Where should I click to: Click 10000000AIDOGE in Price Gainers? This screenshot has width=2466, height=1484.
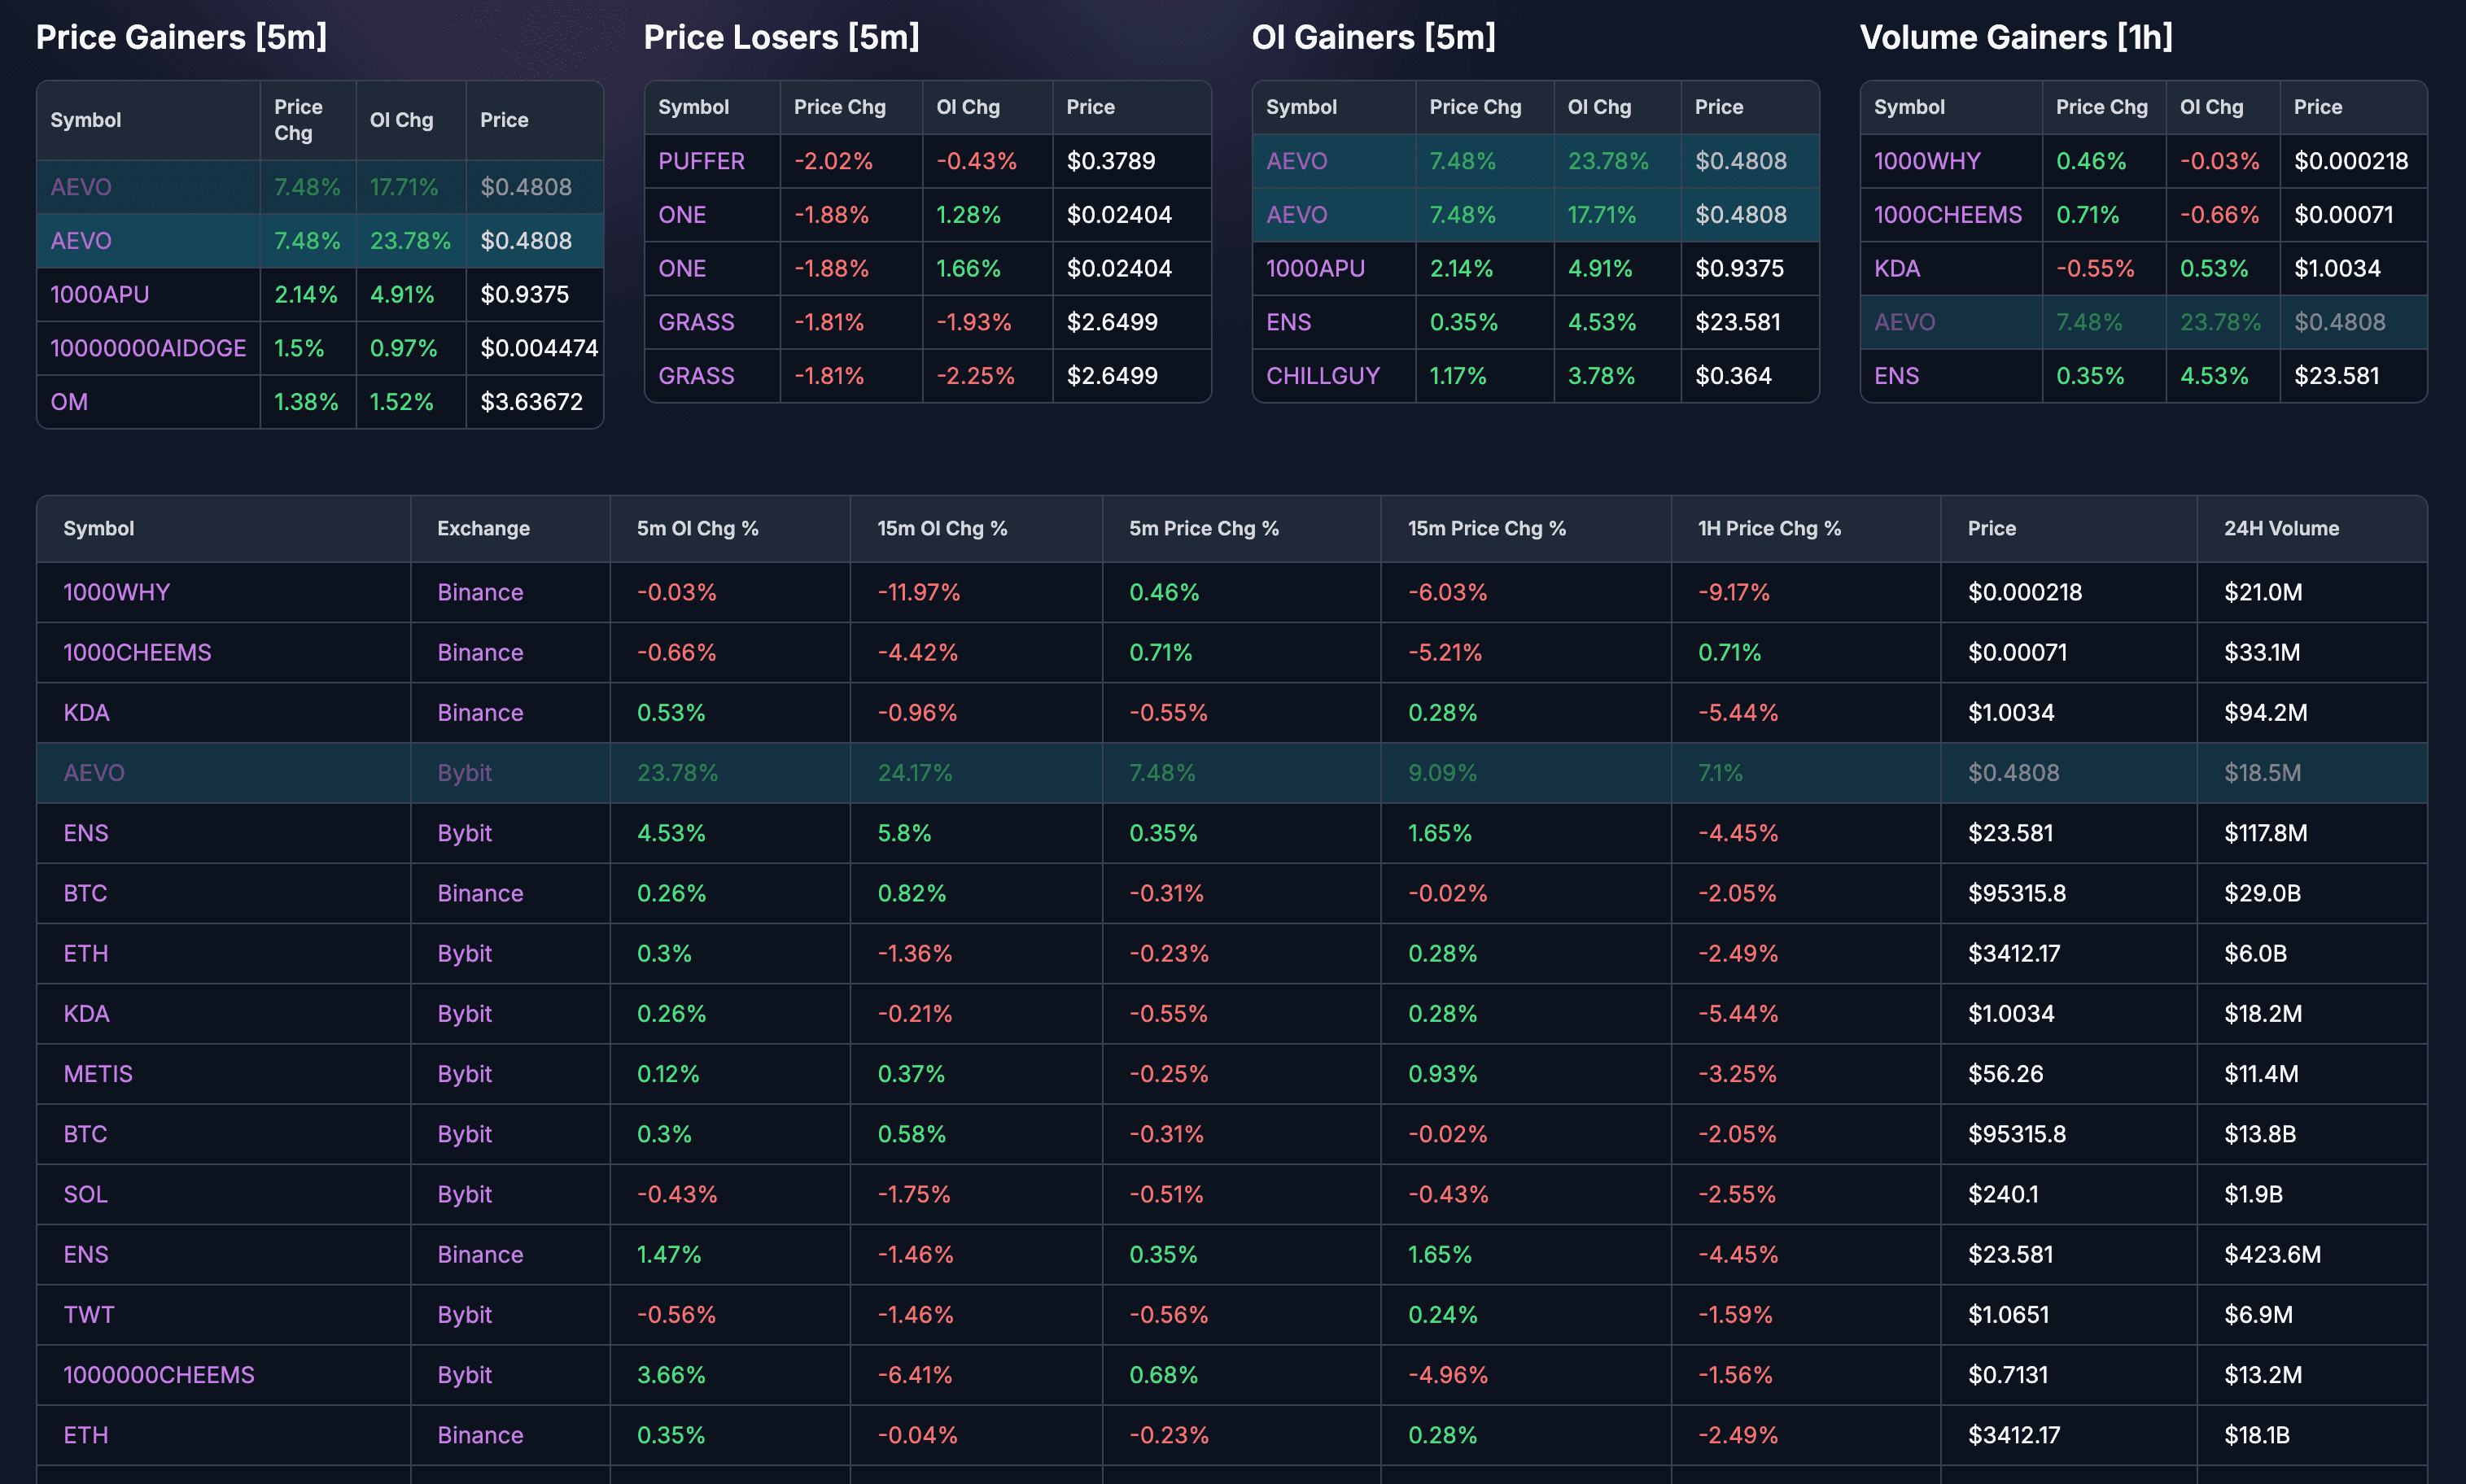pyautogui.click(x=147, y=348)
